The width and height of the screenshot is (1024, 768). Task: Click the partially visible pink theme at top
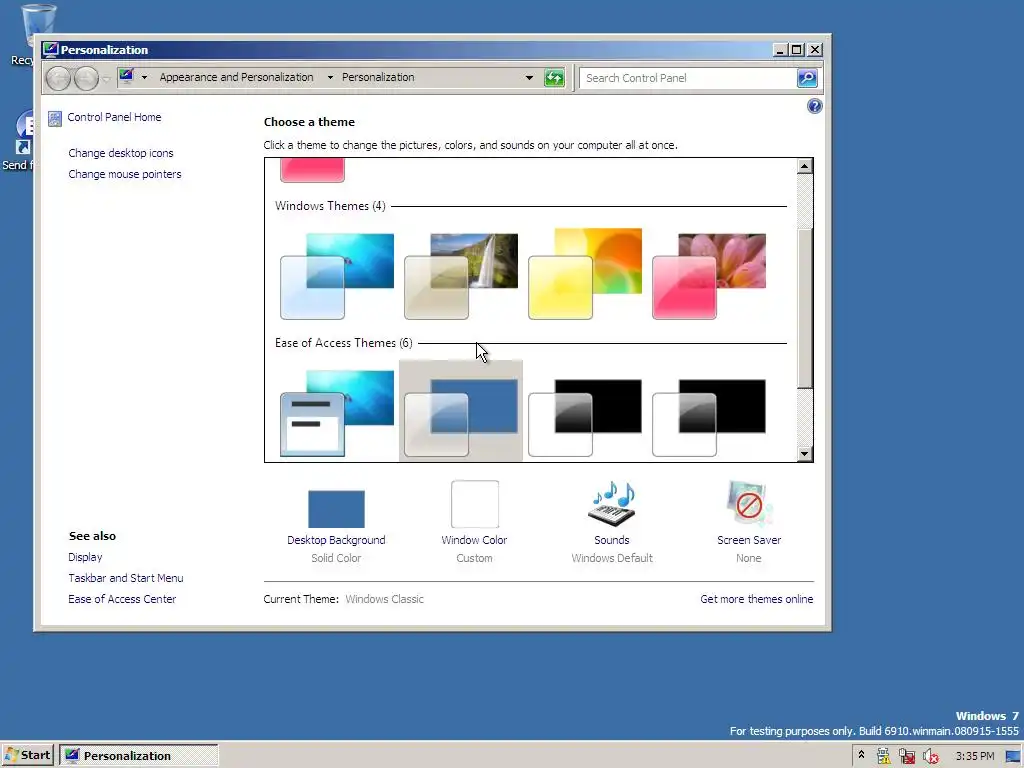(x=312, y=170)
